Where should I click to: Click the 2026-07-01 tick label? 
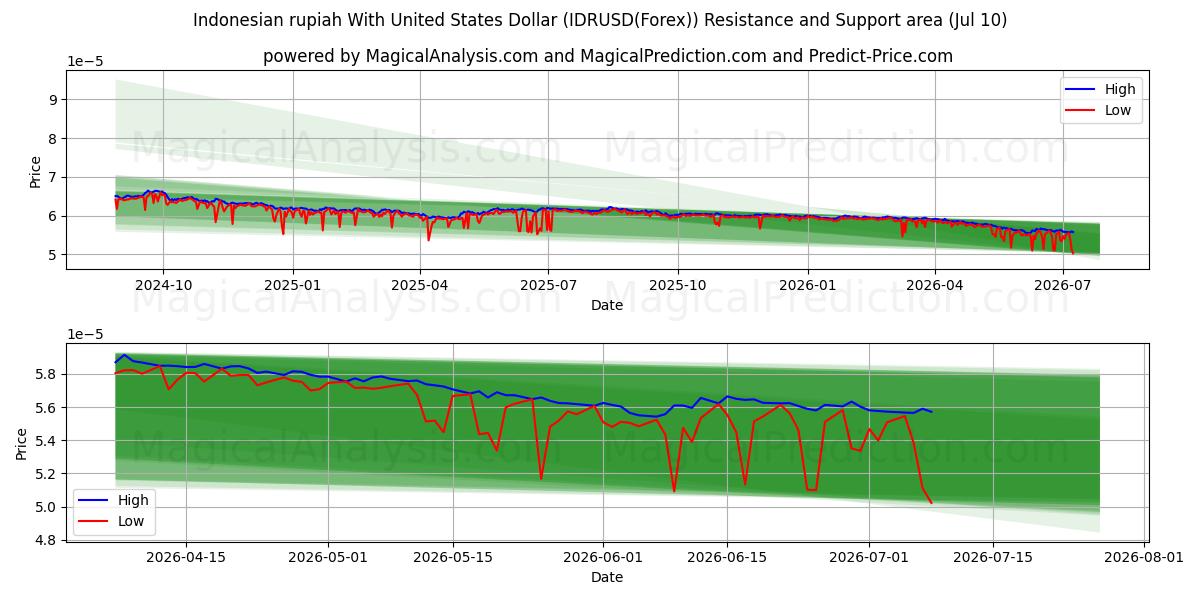870,557
